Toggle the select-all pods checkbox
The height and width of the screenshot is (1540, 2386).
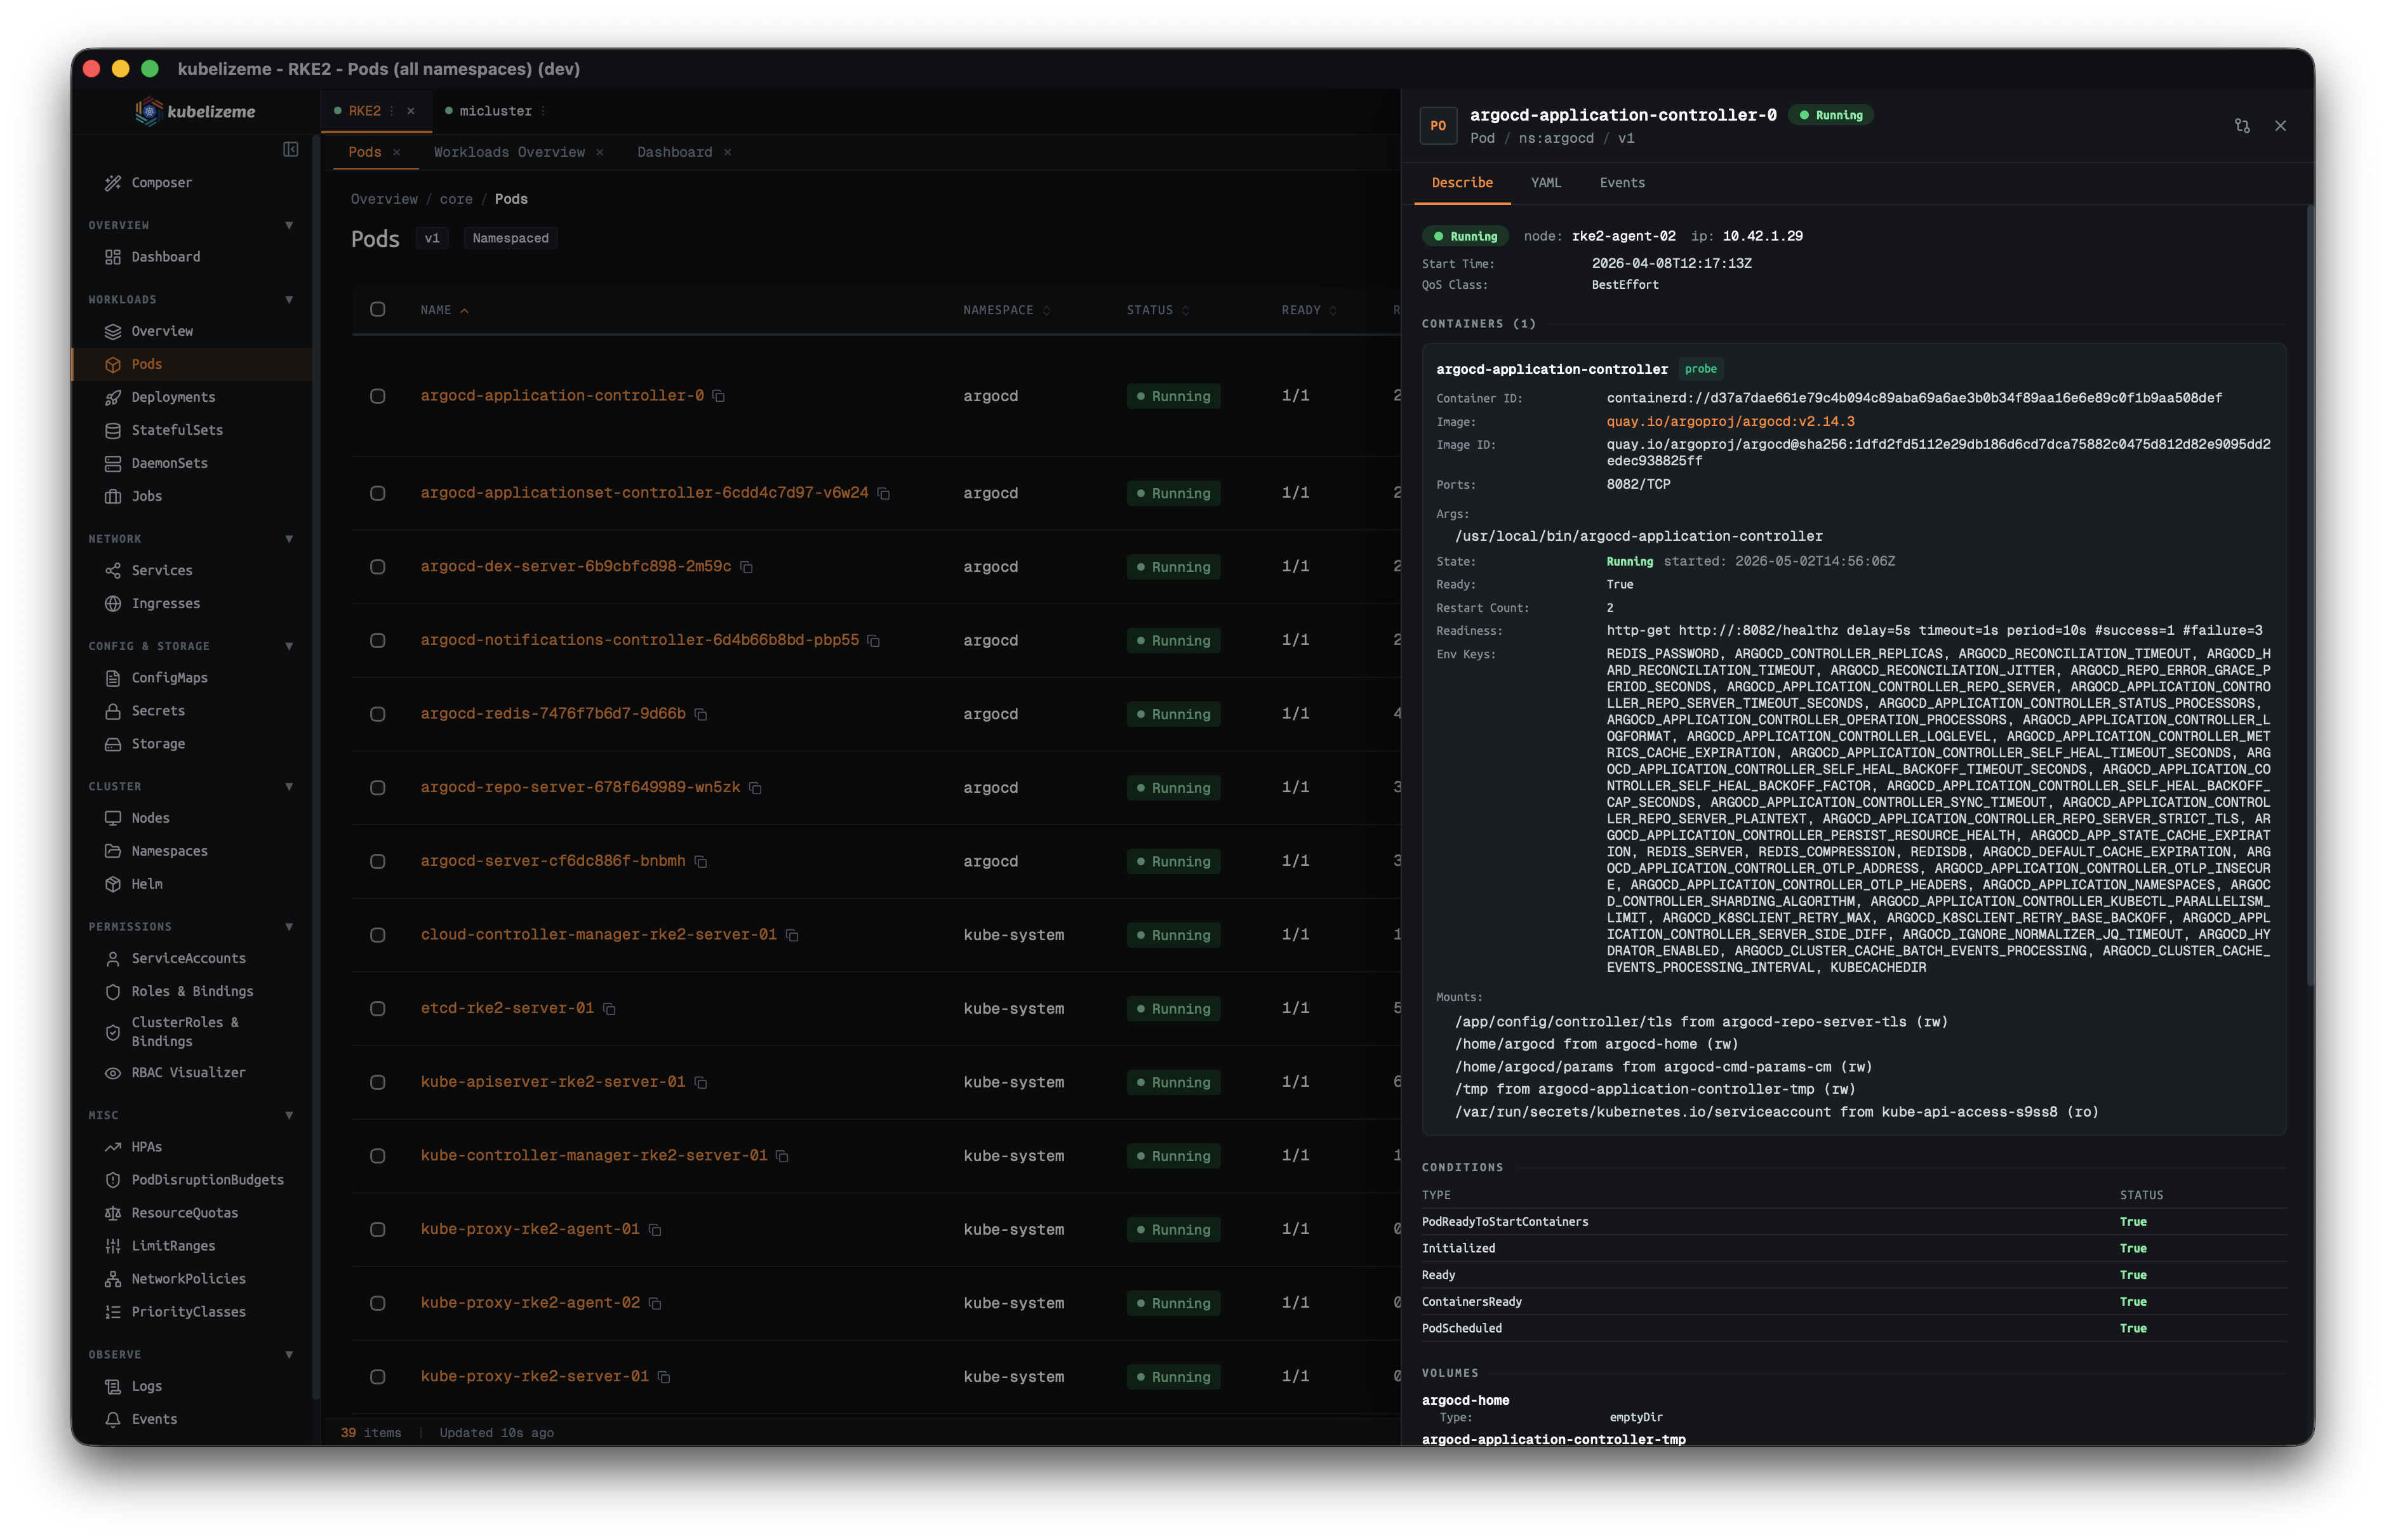click(x=378, y=310)
